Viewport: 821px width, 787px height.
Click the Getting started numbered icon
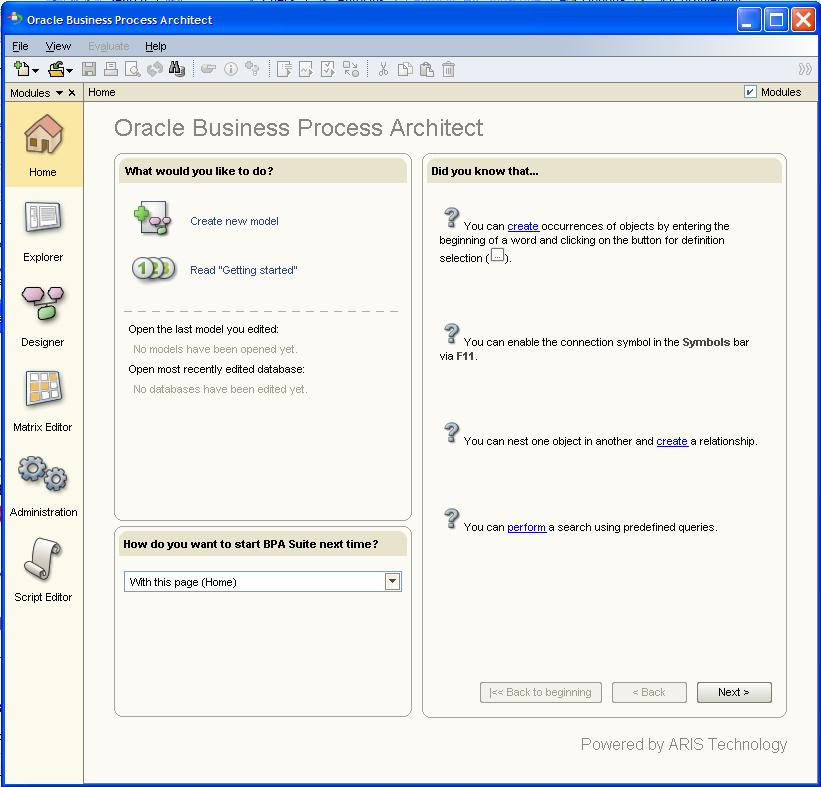pyautogui.click(x=153, y=269)
